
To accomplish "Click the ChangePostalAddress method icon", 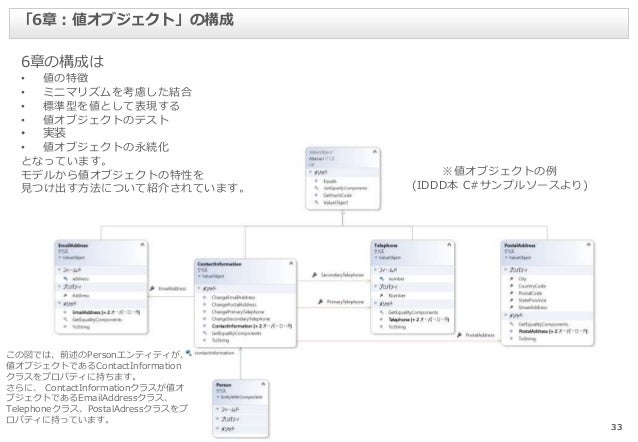I will (205, 304).
